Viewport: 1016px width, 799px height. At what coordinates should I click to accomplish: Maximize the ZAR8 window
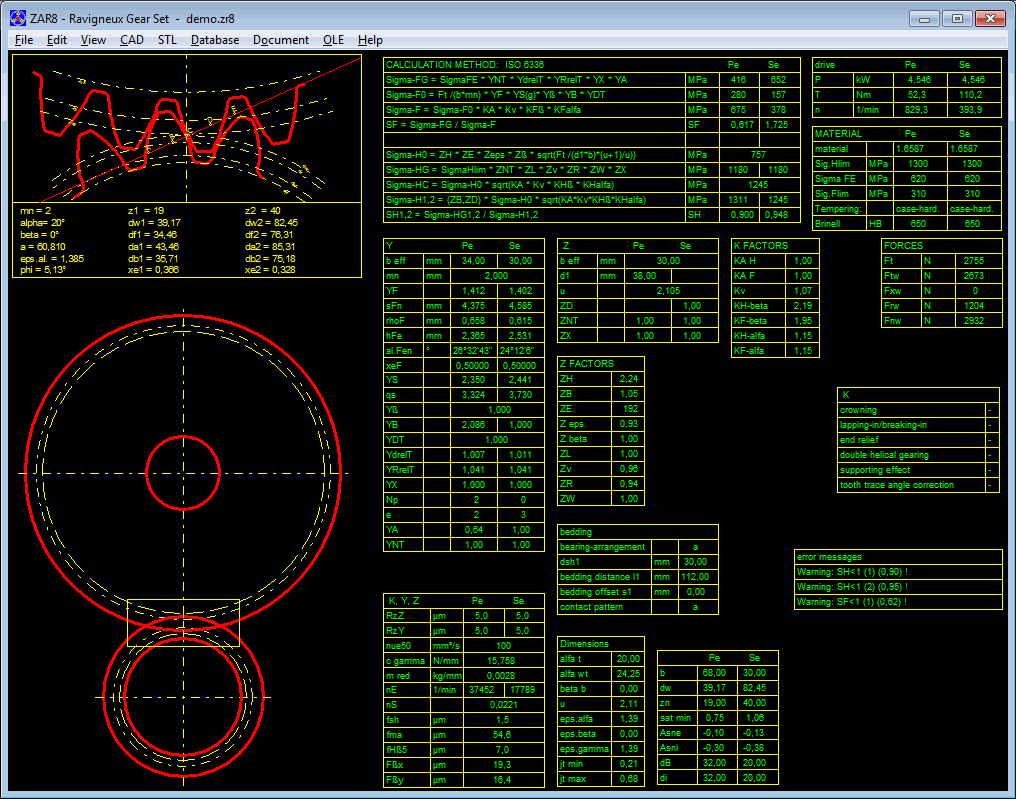957,18
